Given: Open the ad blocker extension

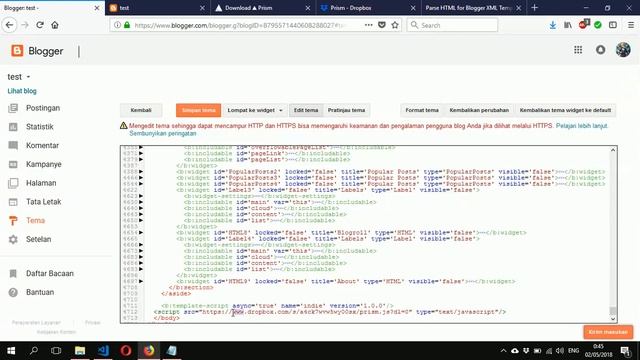Looking at the screenshot, I should click(584, 24).
